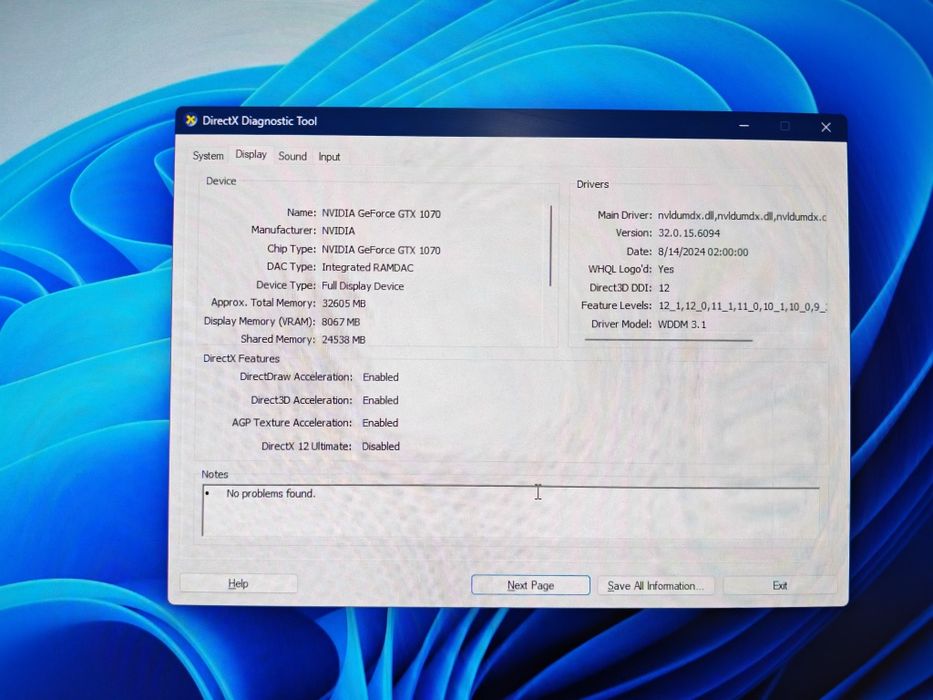Click driver Version 32.0.15.6094
Screen dimensions: 933x700
tap(688, 233)
